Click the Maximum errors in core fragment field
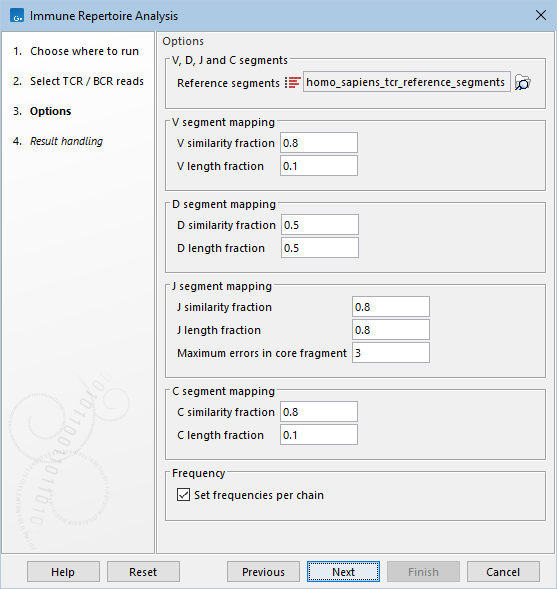Screen dimensions: 557x589 coord(391,352)
